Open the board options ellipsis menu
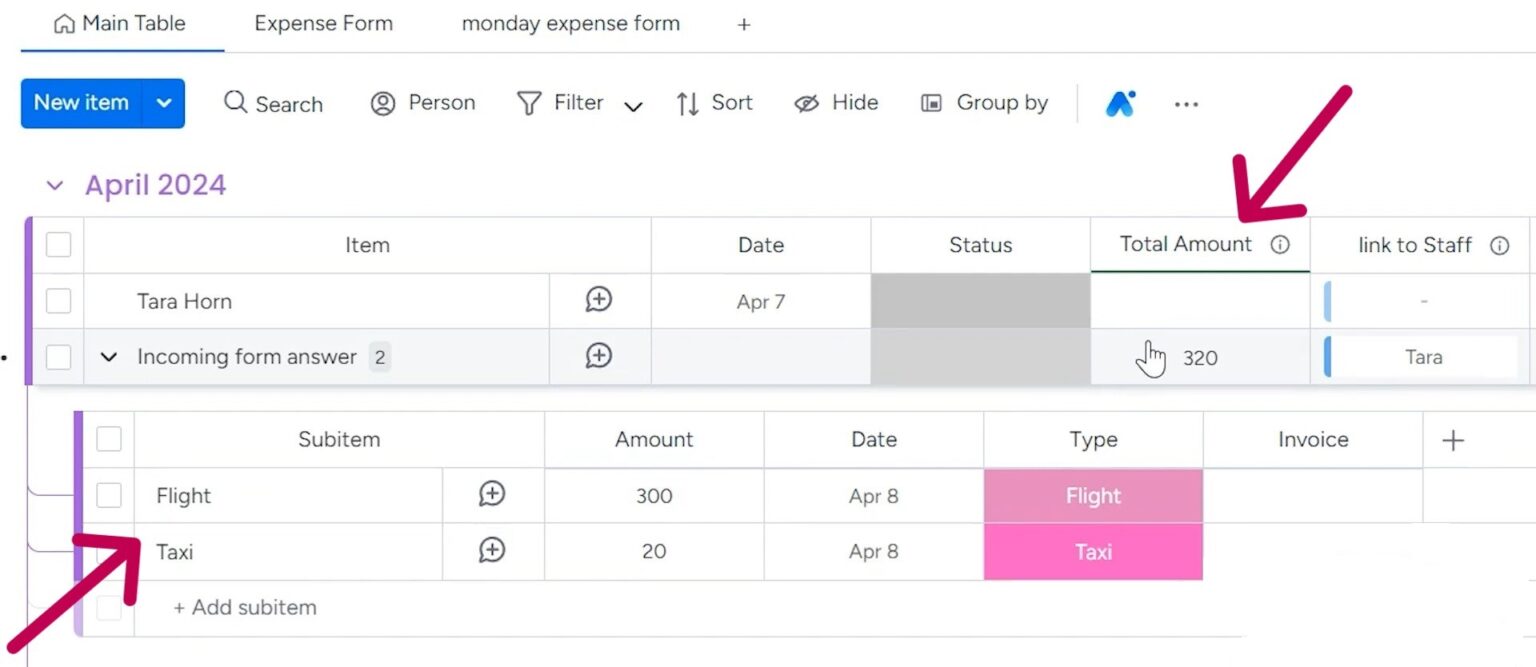 [1186, 103]
